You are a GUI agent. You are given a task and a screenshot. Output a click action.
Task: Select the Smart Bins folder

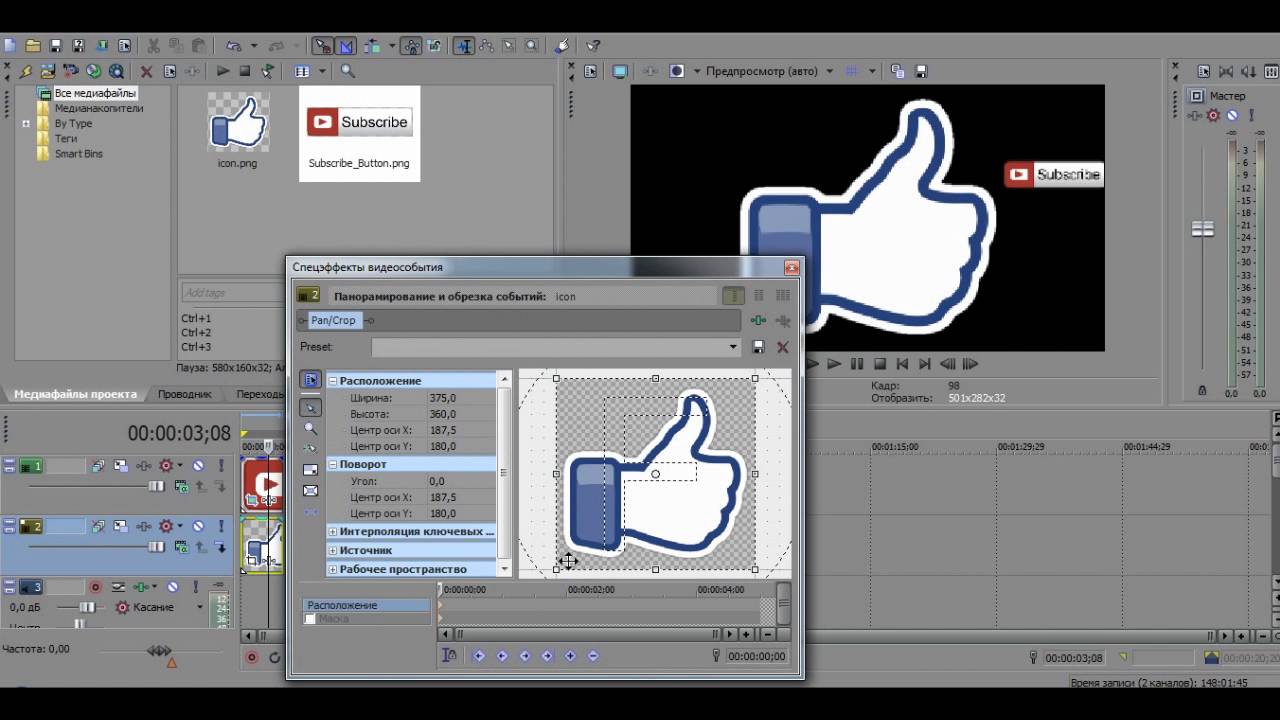tap(79, 154)
